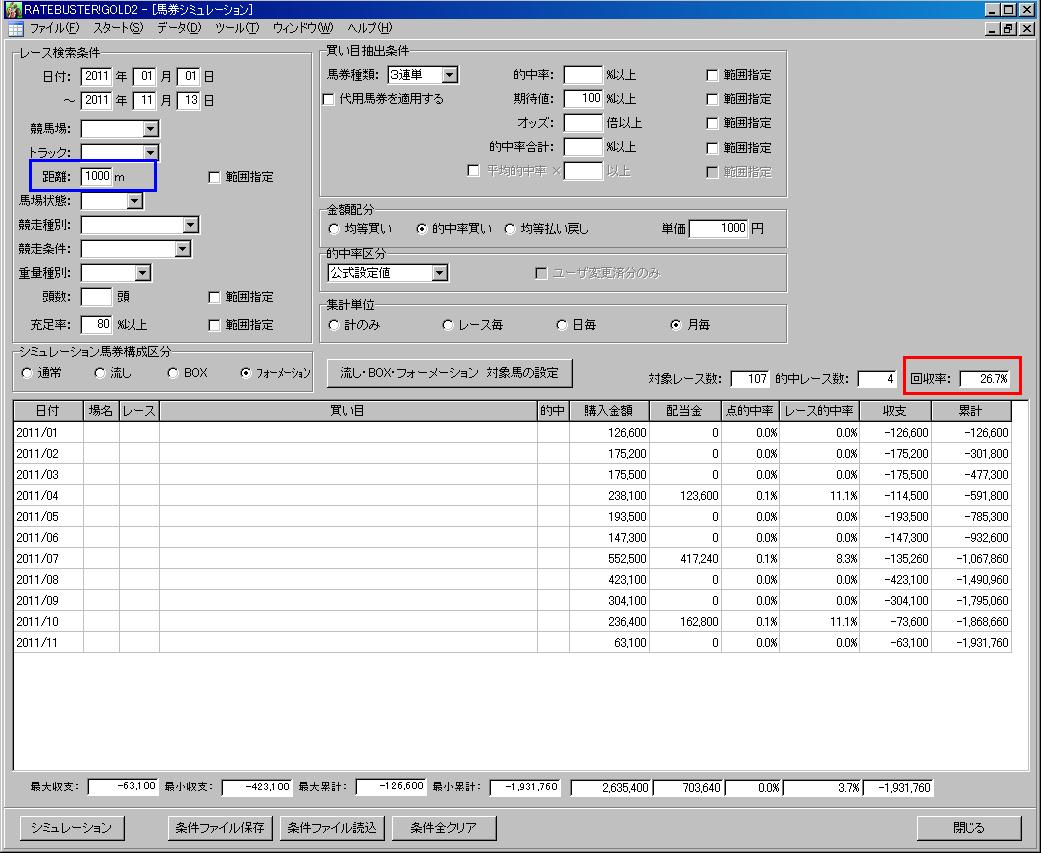Click the 購入金額 column header
The width and height of the screenshot is (1041, 853).
click(x=609, y=411)
